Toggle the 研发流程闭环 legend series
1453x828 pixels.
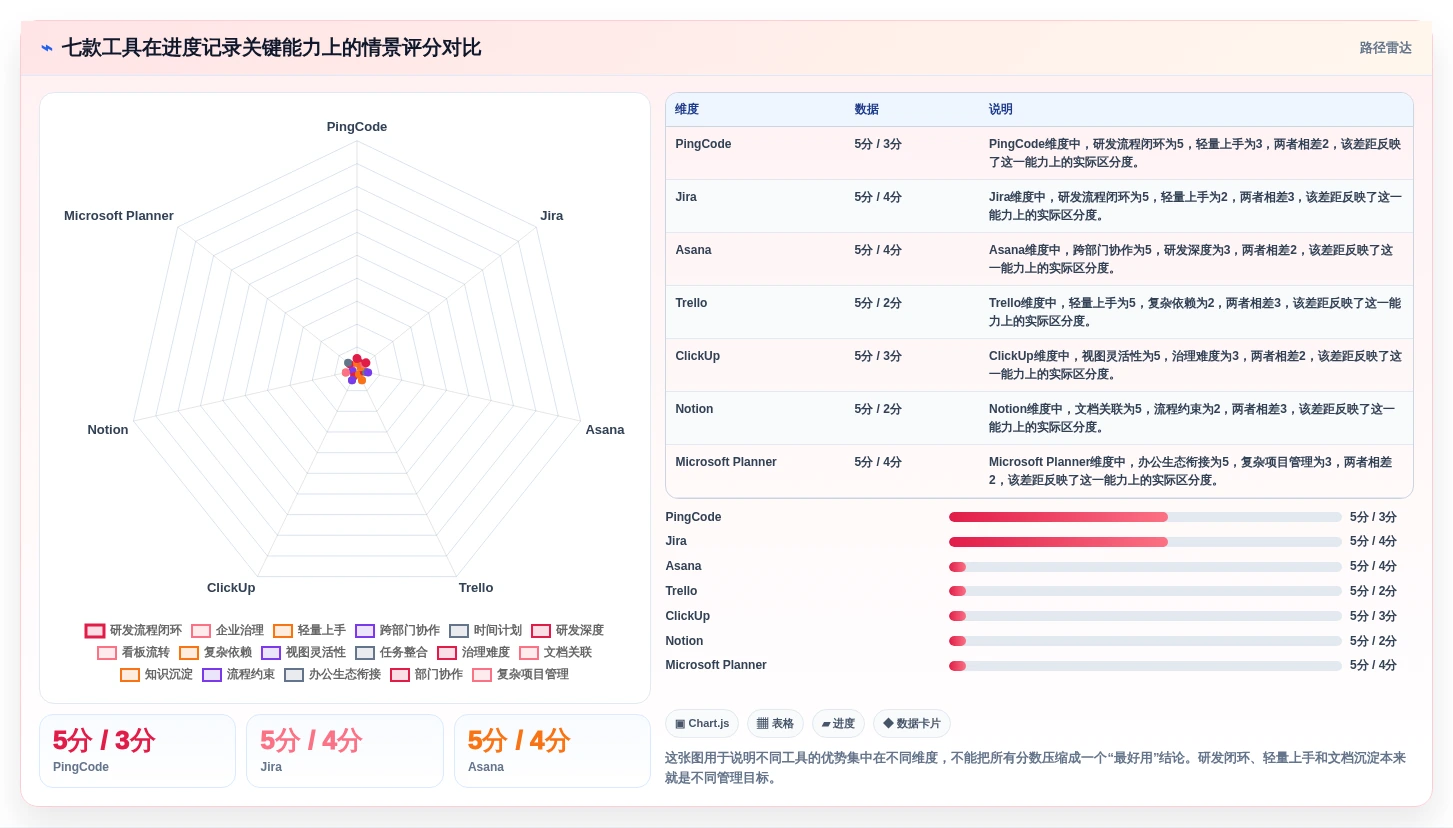(x=134, y=631)
